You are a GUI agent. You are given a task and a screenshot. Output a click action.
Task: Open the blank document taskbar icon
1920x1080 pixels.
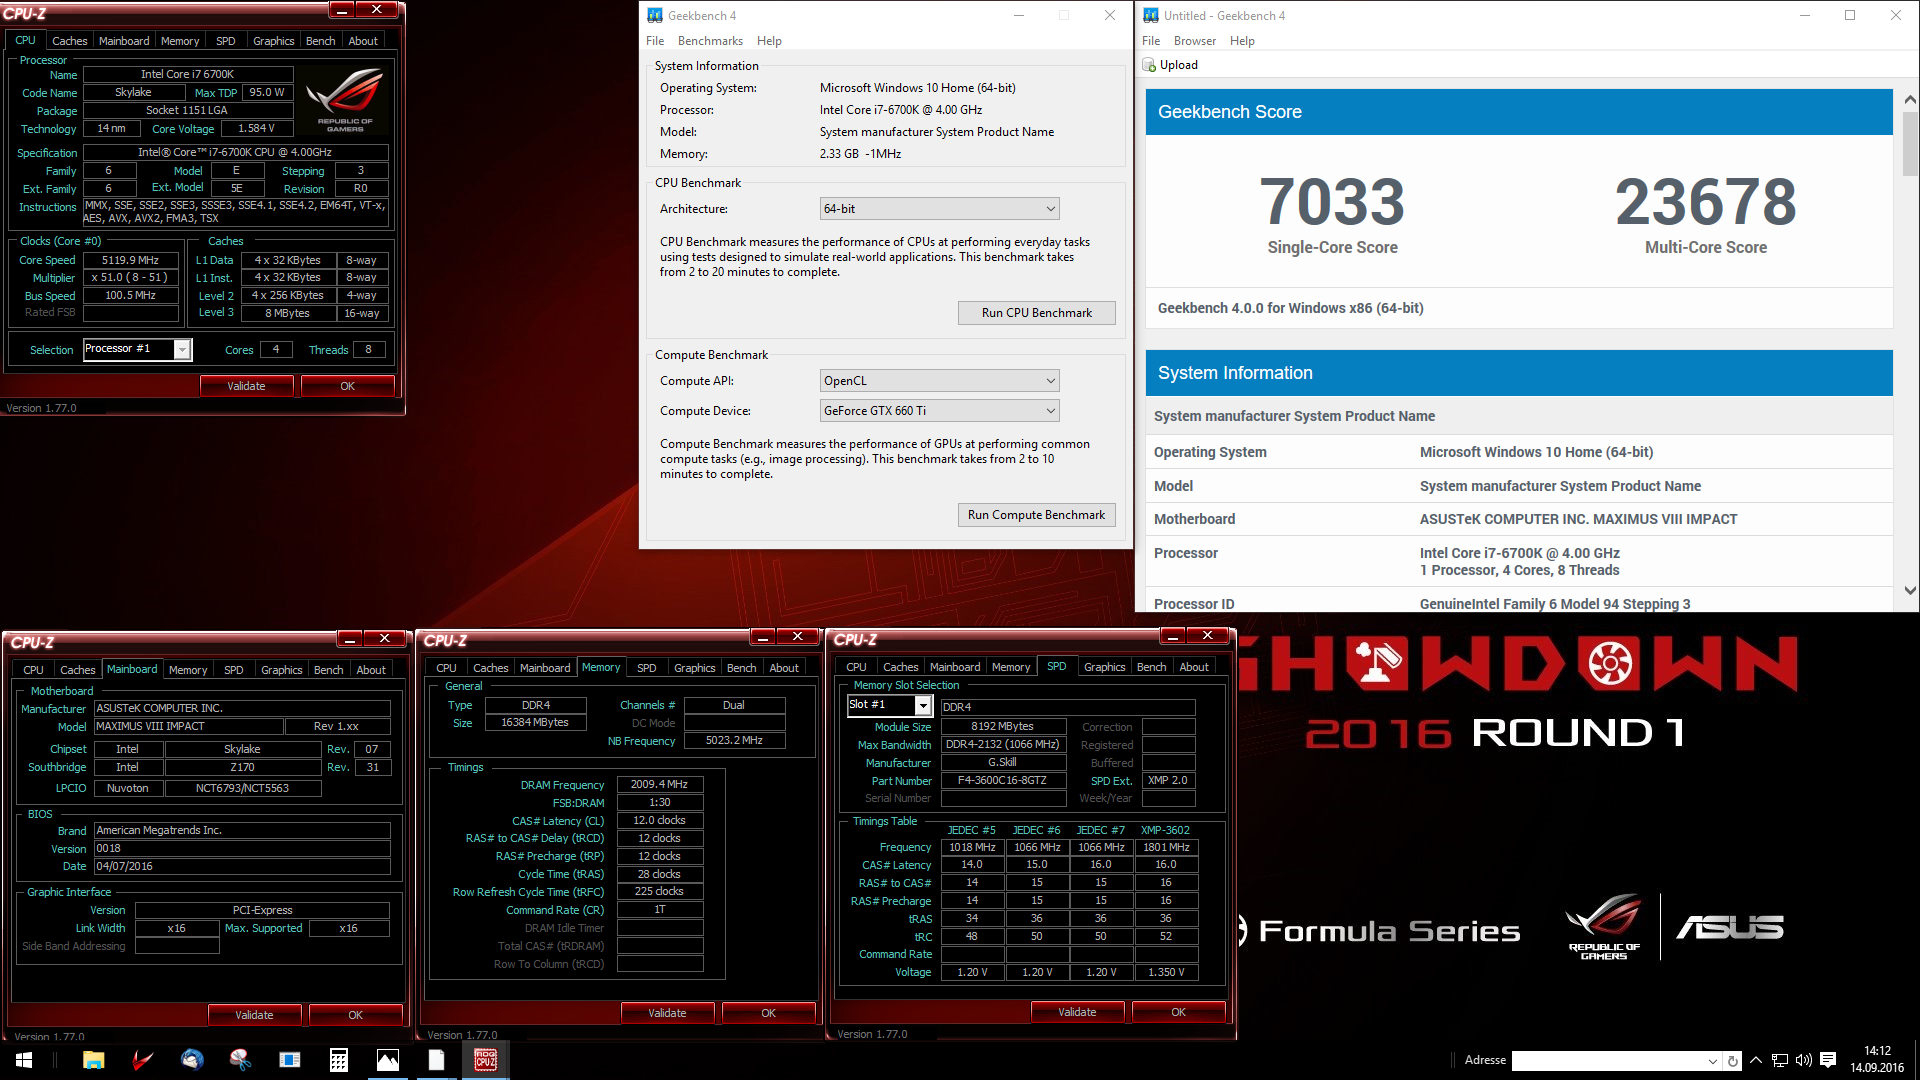point(437,1060)
